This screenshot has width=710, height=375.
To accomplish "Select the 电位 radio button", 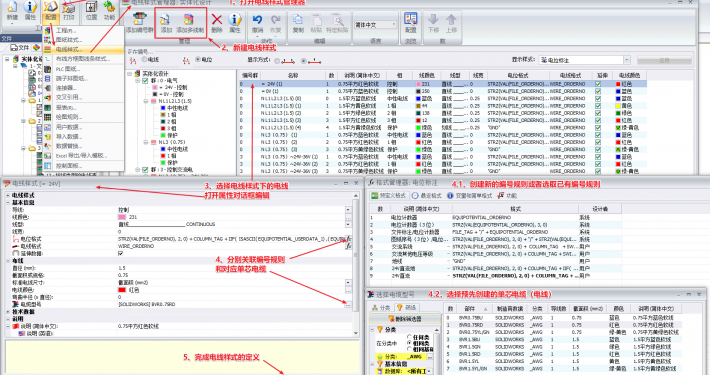I will 198,59.
